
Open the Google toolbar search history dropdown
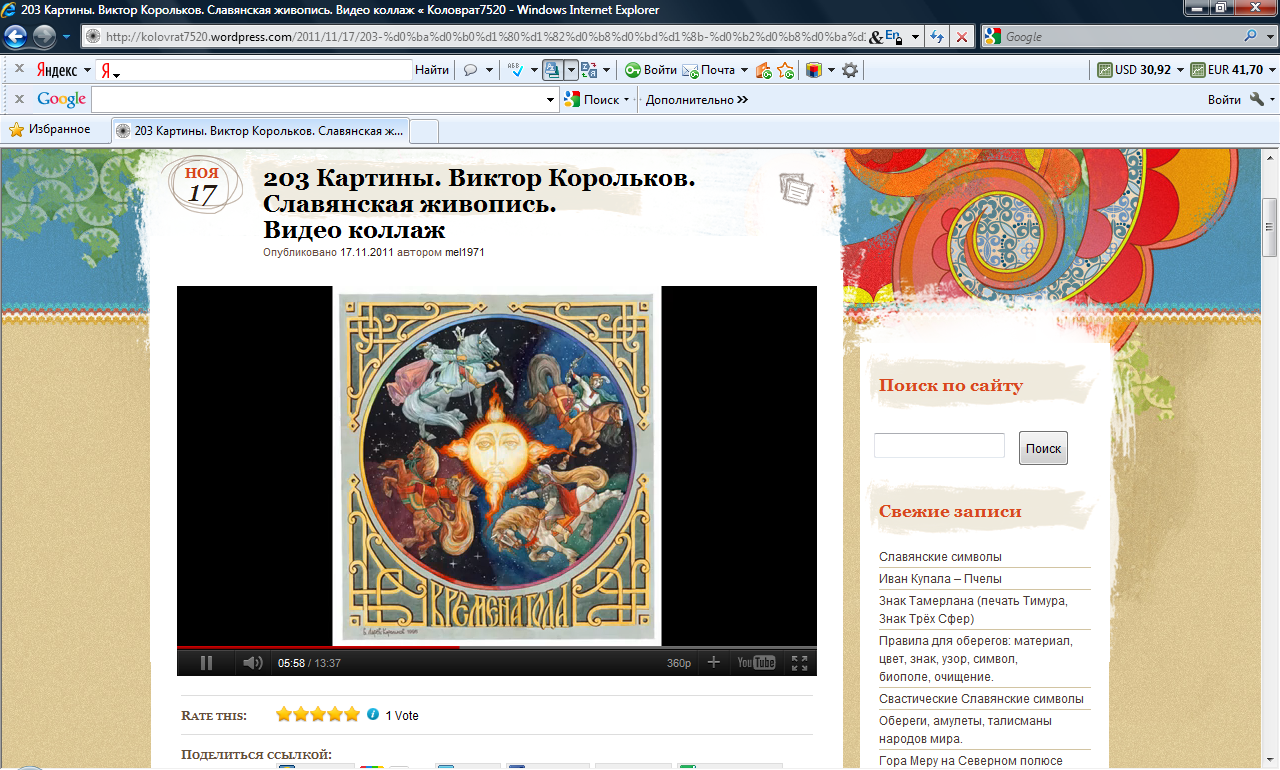(551, 99)
